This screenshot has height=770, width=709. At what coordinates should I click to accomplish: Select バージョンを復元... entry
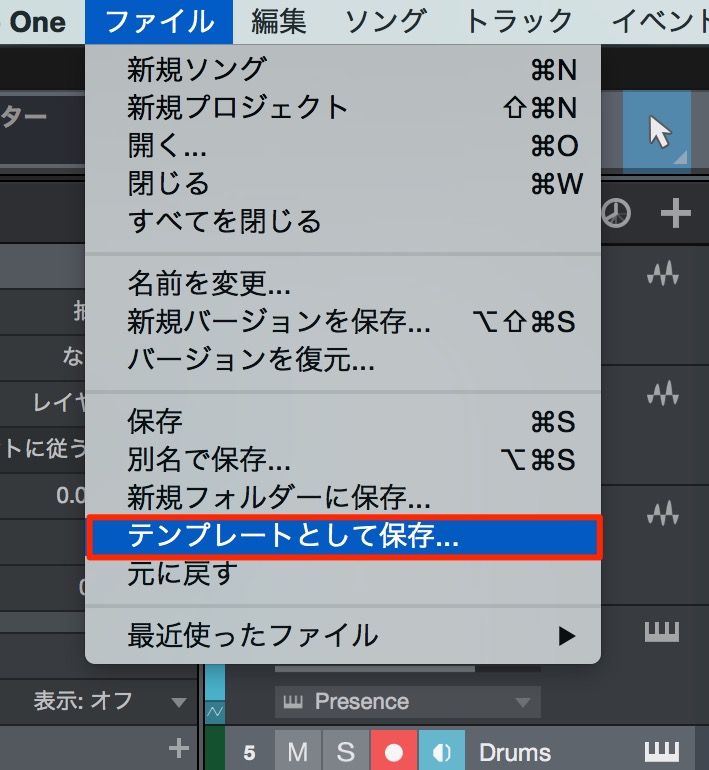tap(343, 359)
